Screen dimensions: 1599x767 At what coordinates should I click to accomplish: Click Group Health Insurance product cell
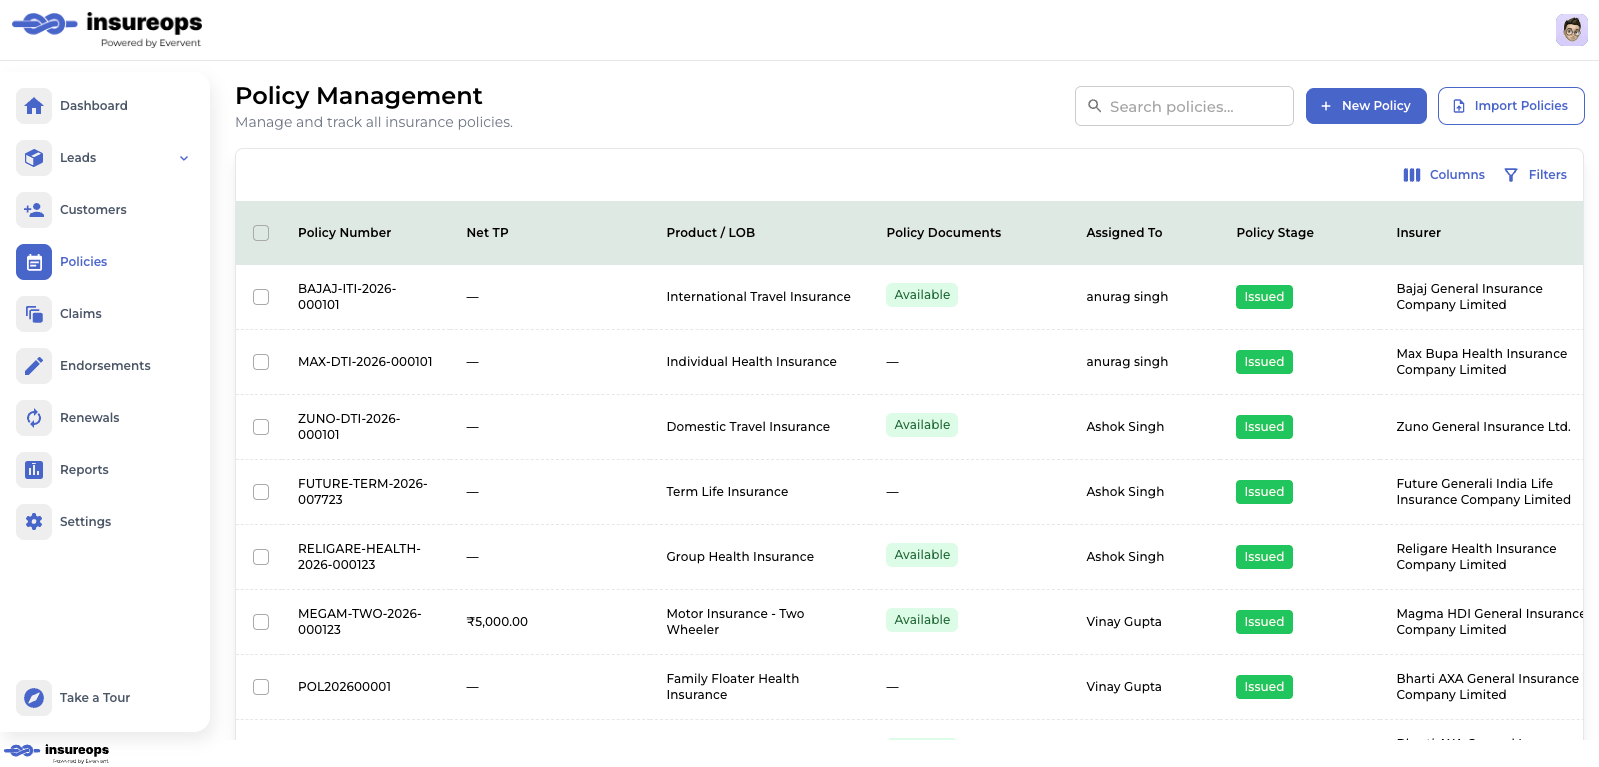pyautogui.click(x=740, y=557)
